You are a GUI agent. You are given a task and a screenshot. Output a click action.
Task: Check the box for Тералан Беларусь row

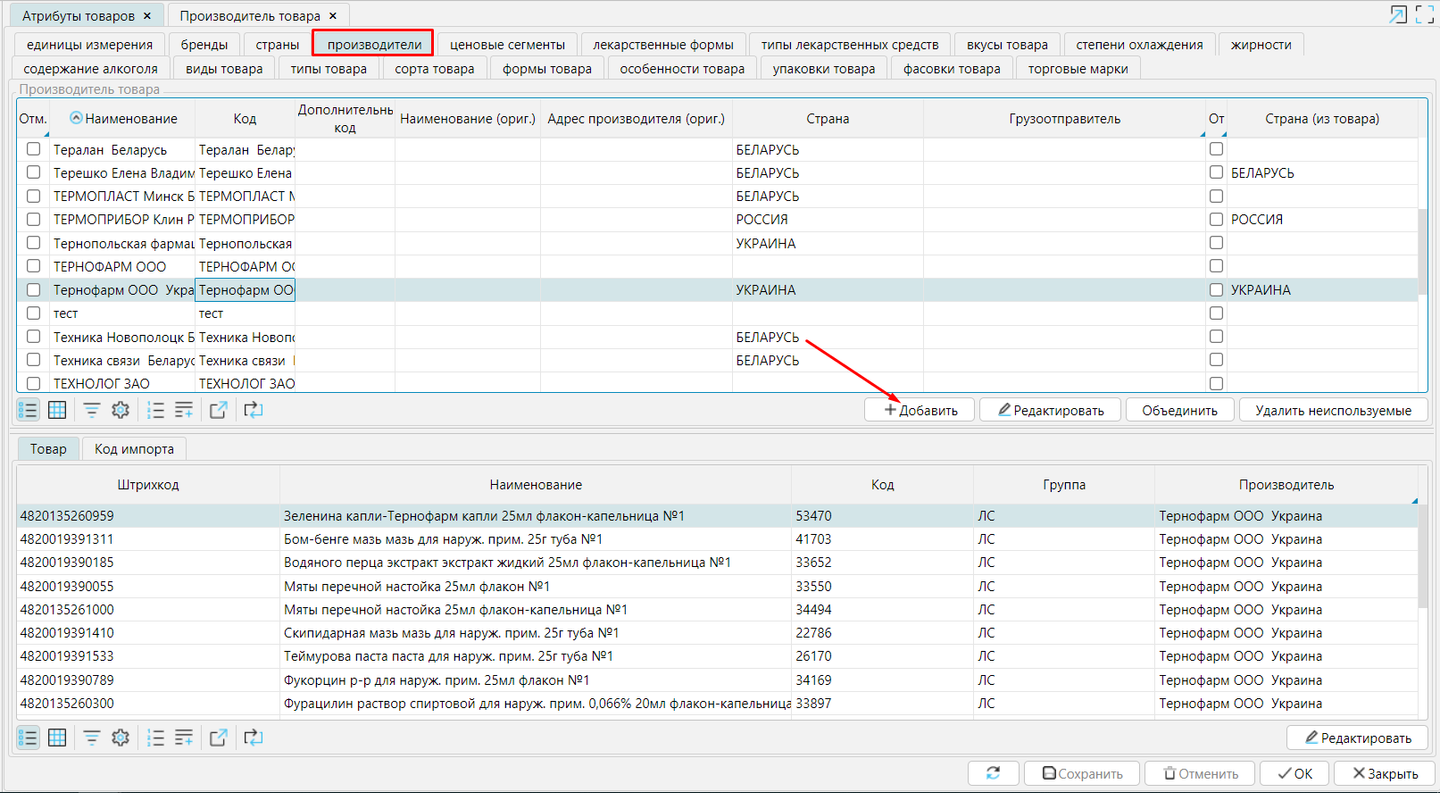tap(34, 149)
